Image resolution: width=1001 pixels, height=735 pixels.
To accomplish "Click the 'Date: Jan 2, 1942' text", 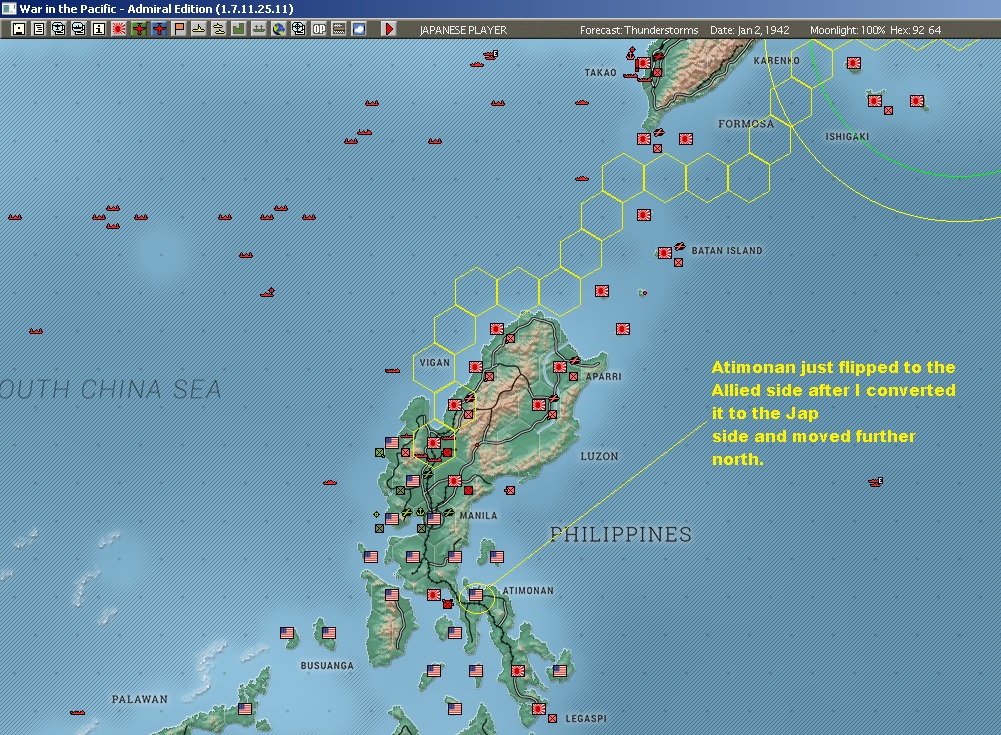I will pos(749,30).
